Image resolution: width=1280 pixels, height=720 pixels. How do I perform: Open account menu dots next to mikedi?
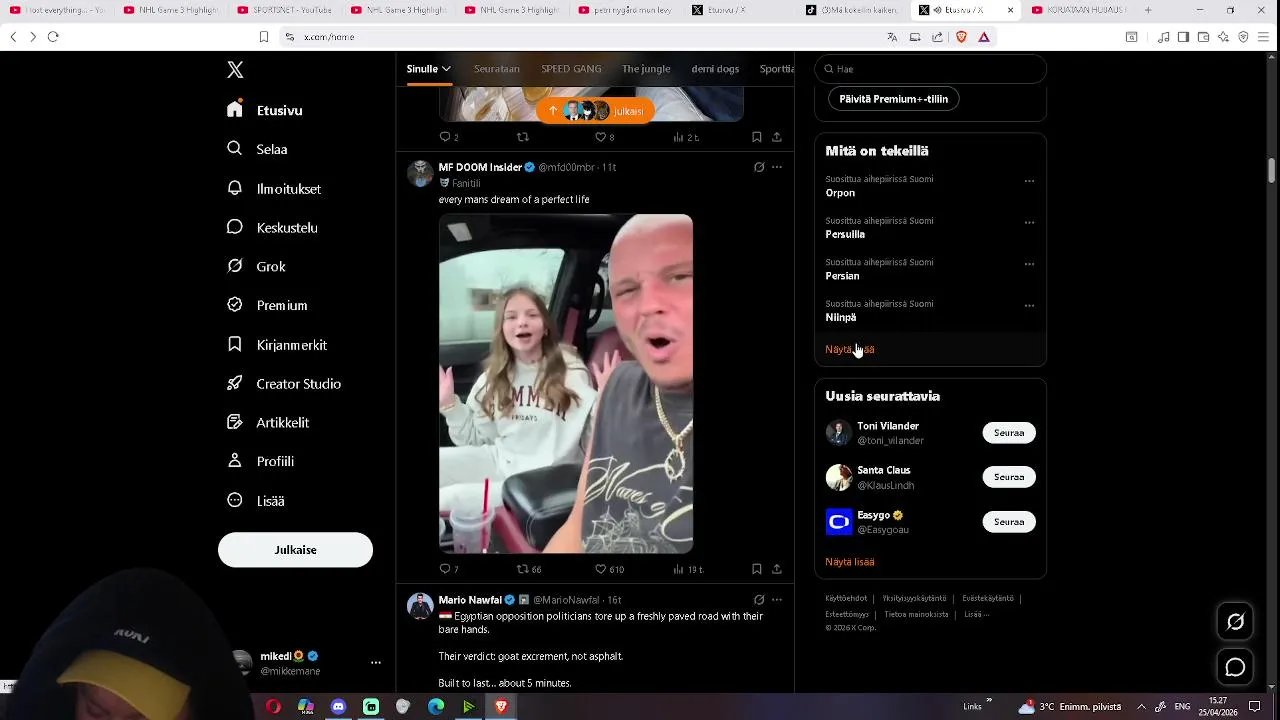click(376, 663)
